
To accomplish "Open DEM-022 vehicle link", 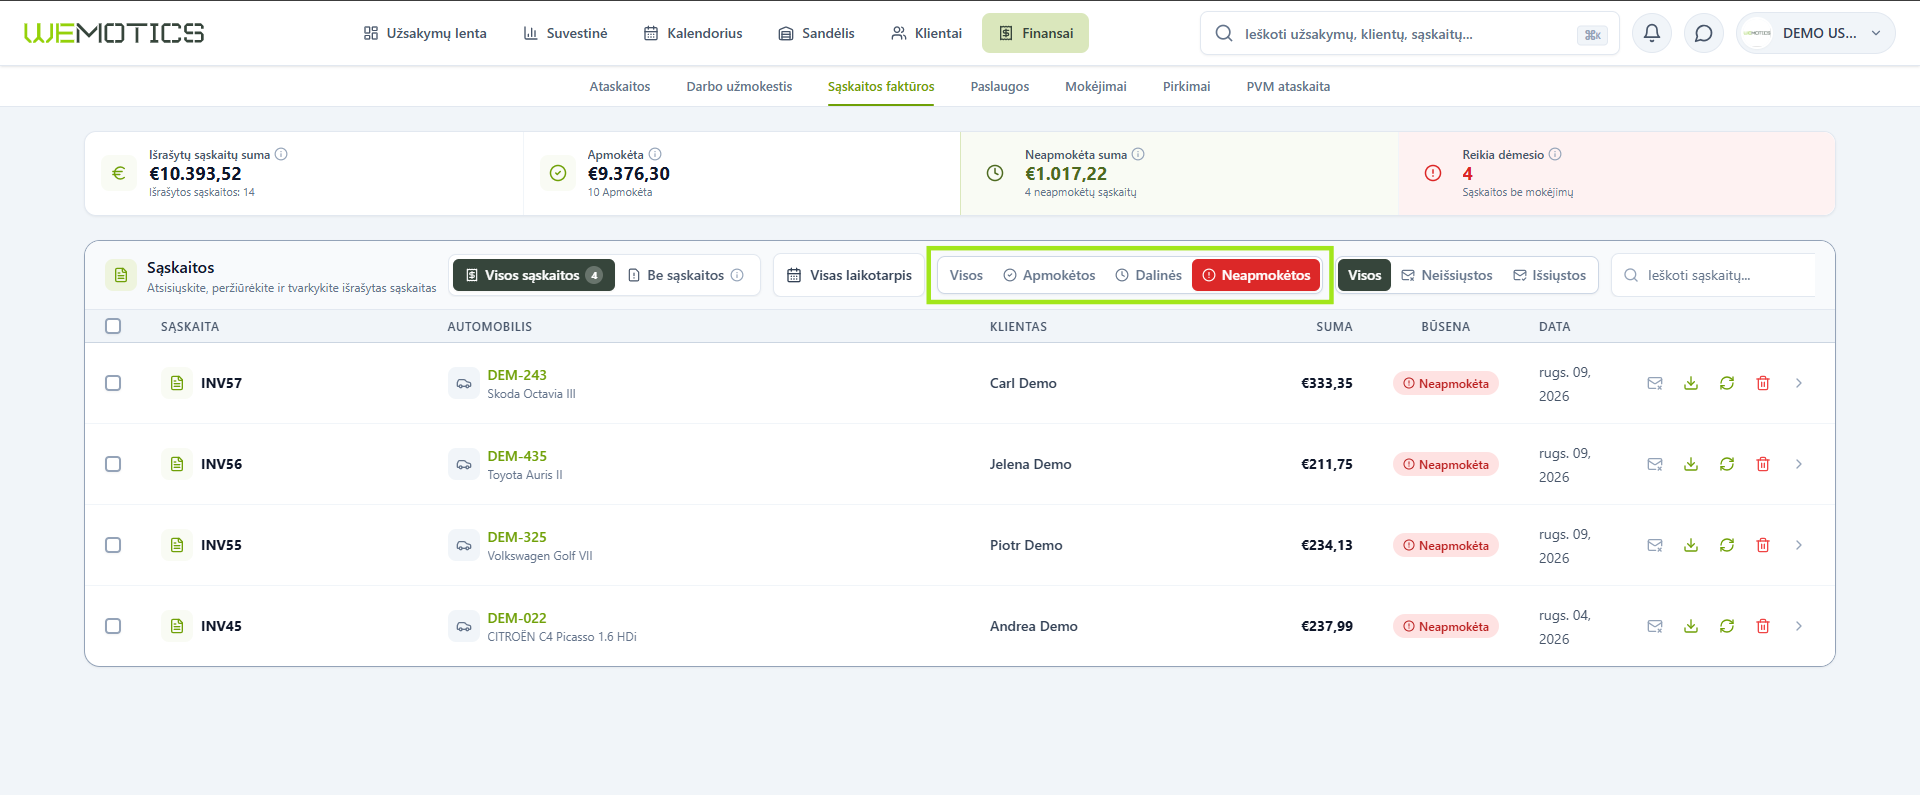I will pos(517,618).
